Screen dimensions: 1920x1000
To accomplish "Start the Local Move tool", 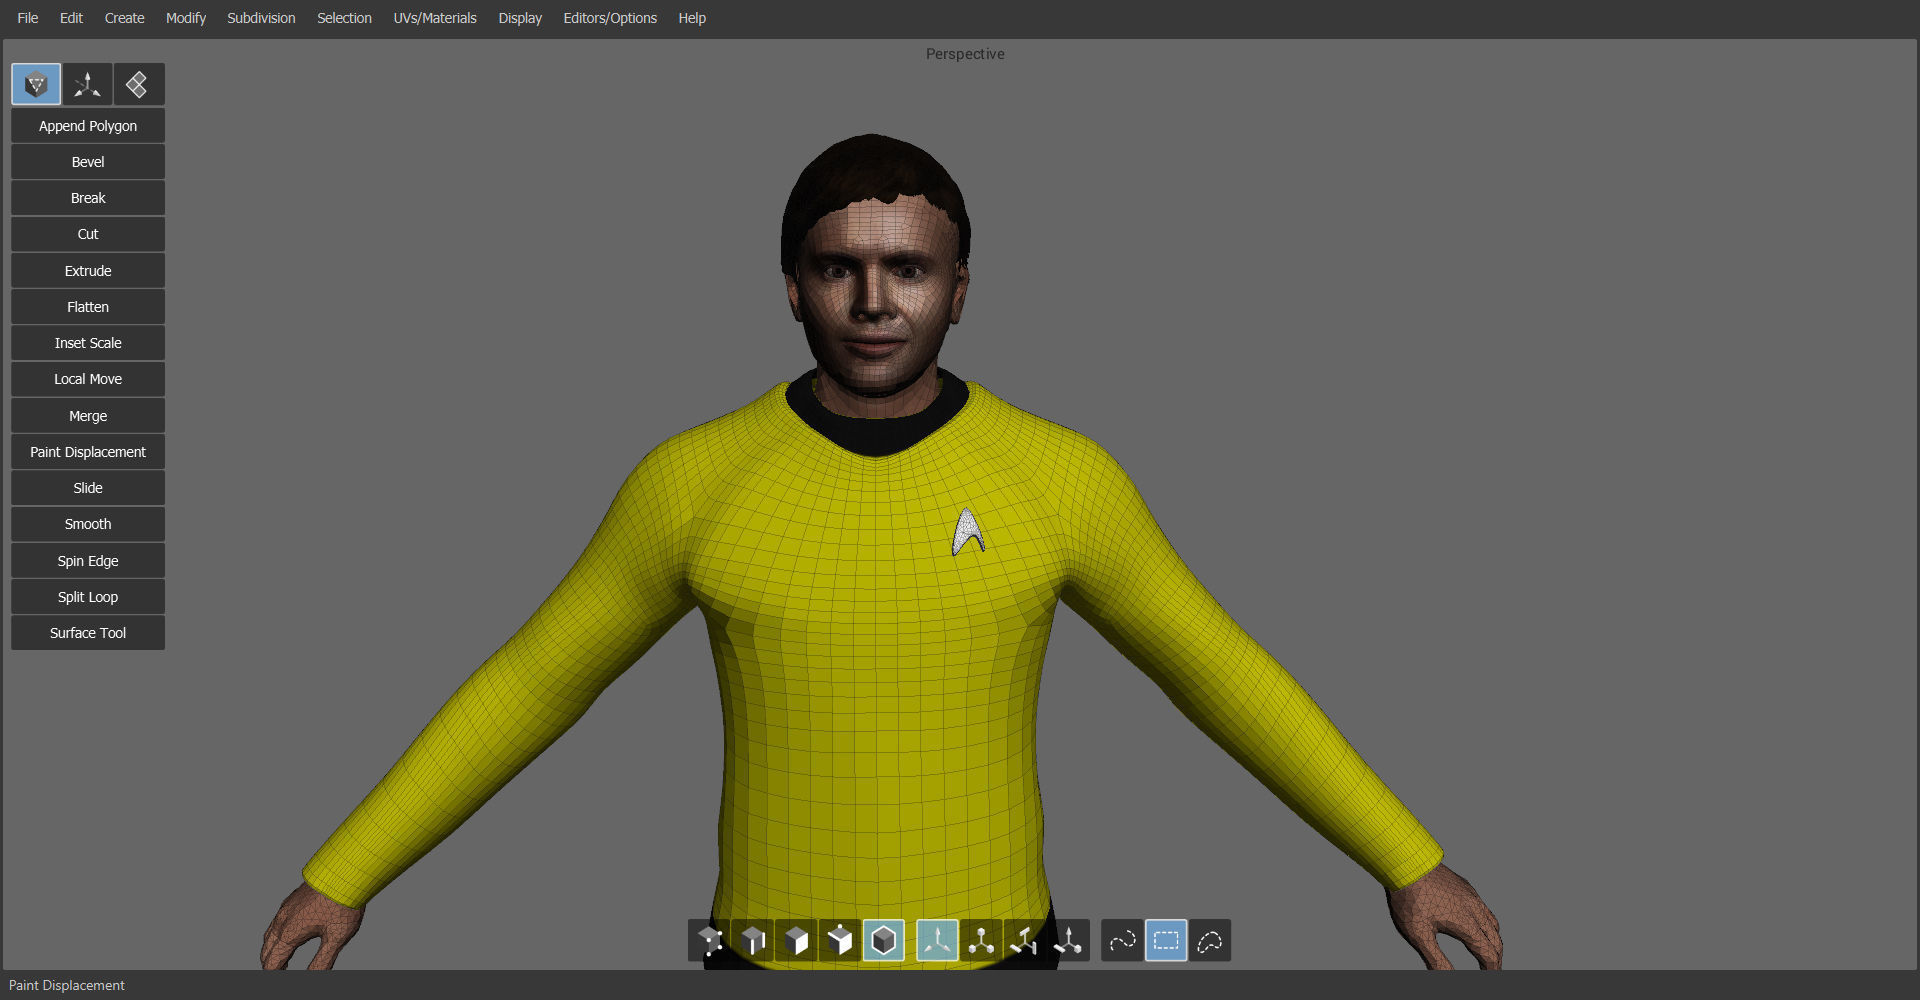I will tap(88, 379).
